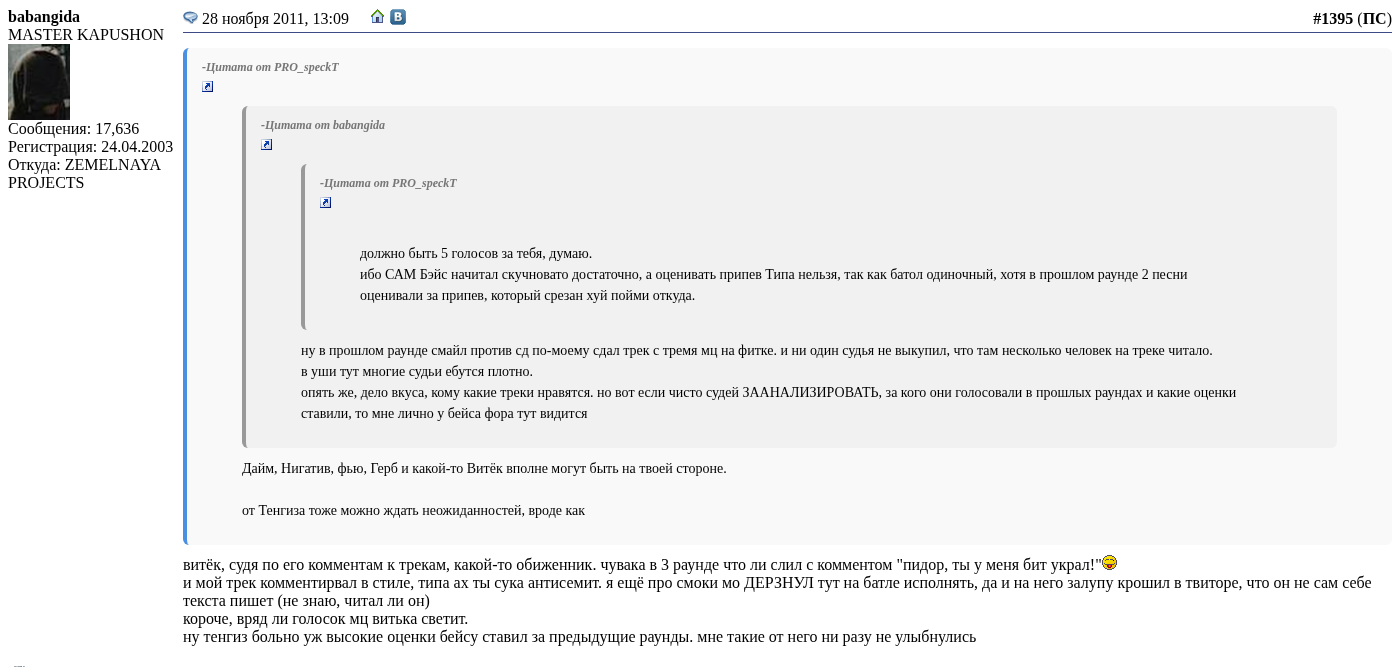The height and width of the screenshot is (667, 1400).
Task: Open the babangida username profile link
Action: (44, 17)
